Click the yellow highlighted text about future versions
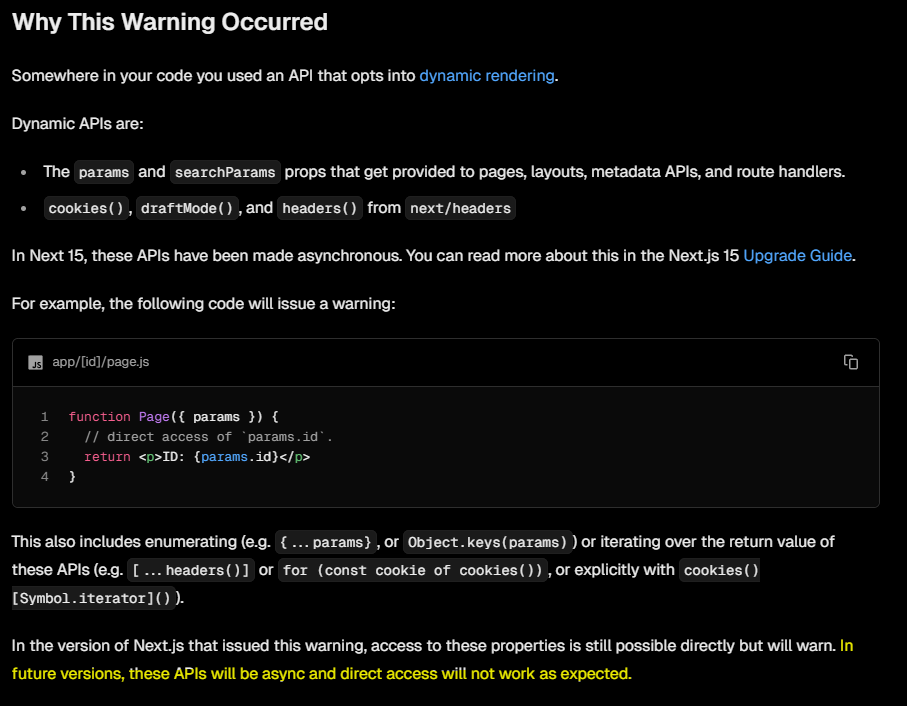The width and height of the screenshot is (907, 706). 322,674
